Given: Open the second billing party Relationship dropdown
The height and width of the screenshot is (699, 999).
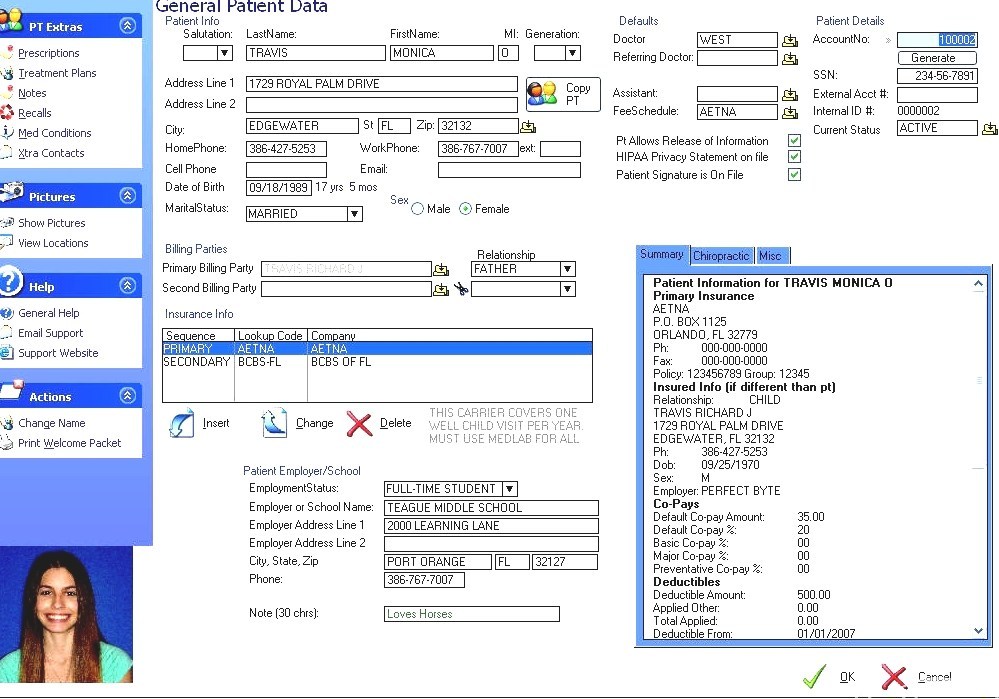Looking at the screenshot, I should click(568, 289).
